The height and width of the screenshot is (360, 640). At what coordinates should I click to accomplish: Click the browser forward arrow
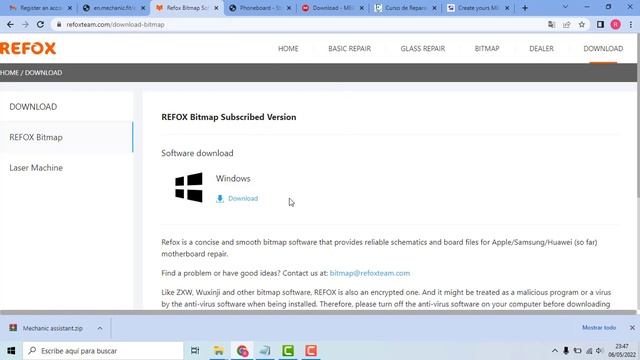pyautogui.click(x=25, y=24)
